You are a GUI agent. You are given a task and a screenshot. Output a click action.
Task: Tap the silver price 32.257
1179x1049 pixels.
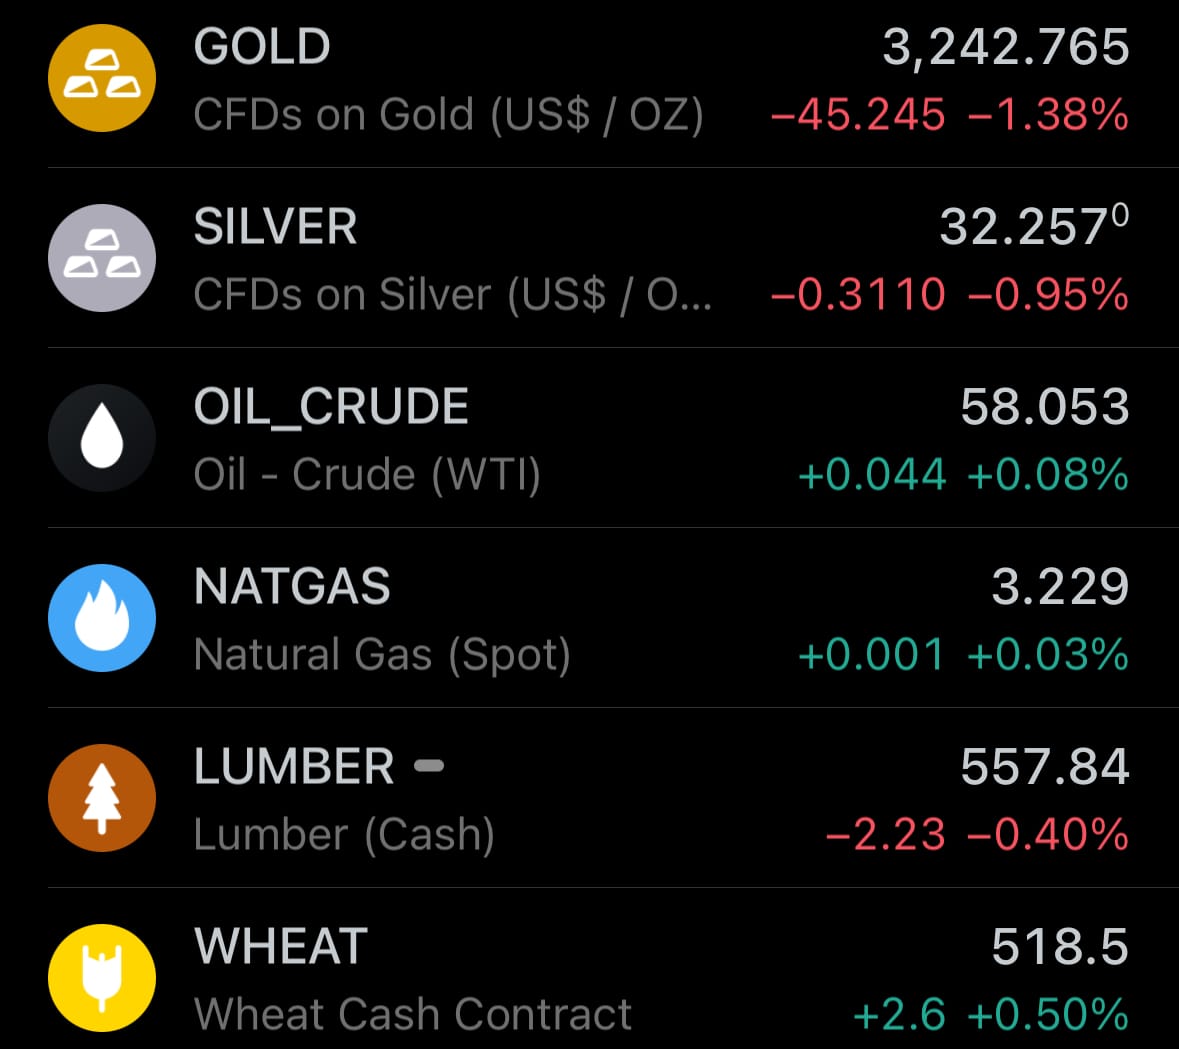(x=1034, y=226)
